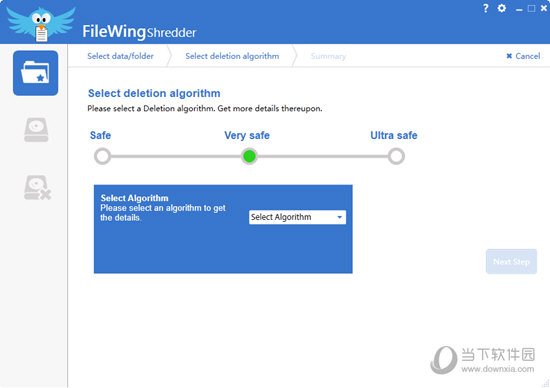
Task: Open the file/folder shredder sidebar section
Action: point(35,73)
